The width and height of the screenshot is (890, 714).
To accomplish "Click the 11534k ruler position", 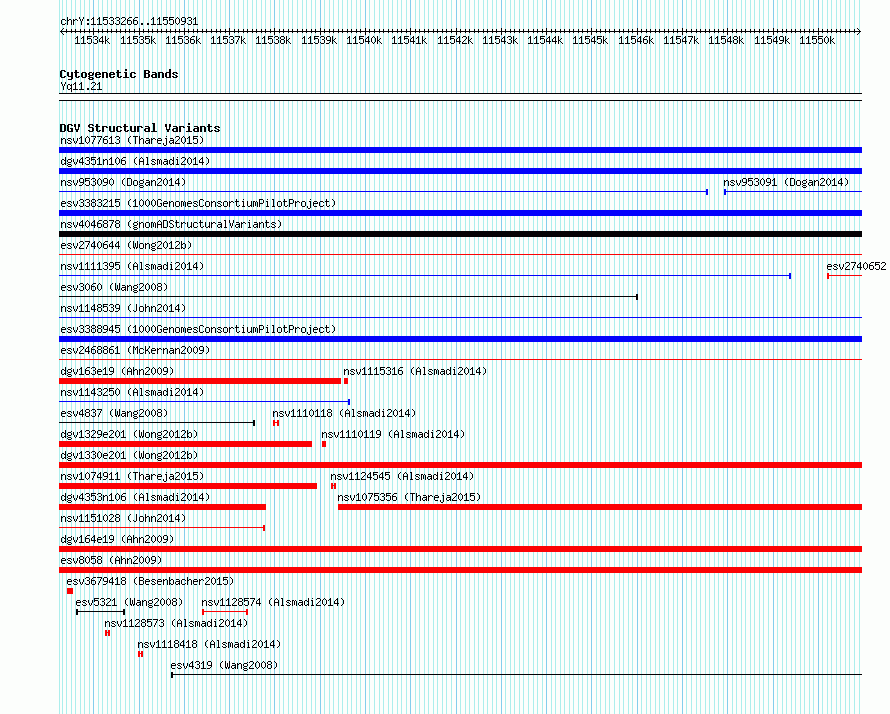I will click(92, 41).
